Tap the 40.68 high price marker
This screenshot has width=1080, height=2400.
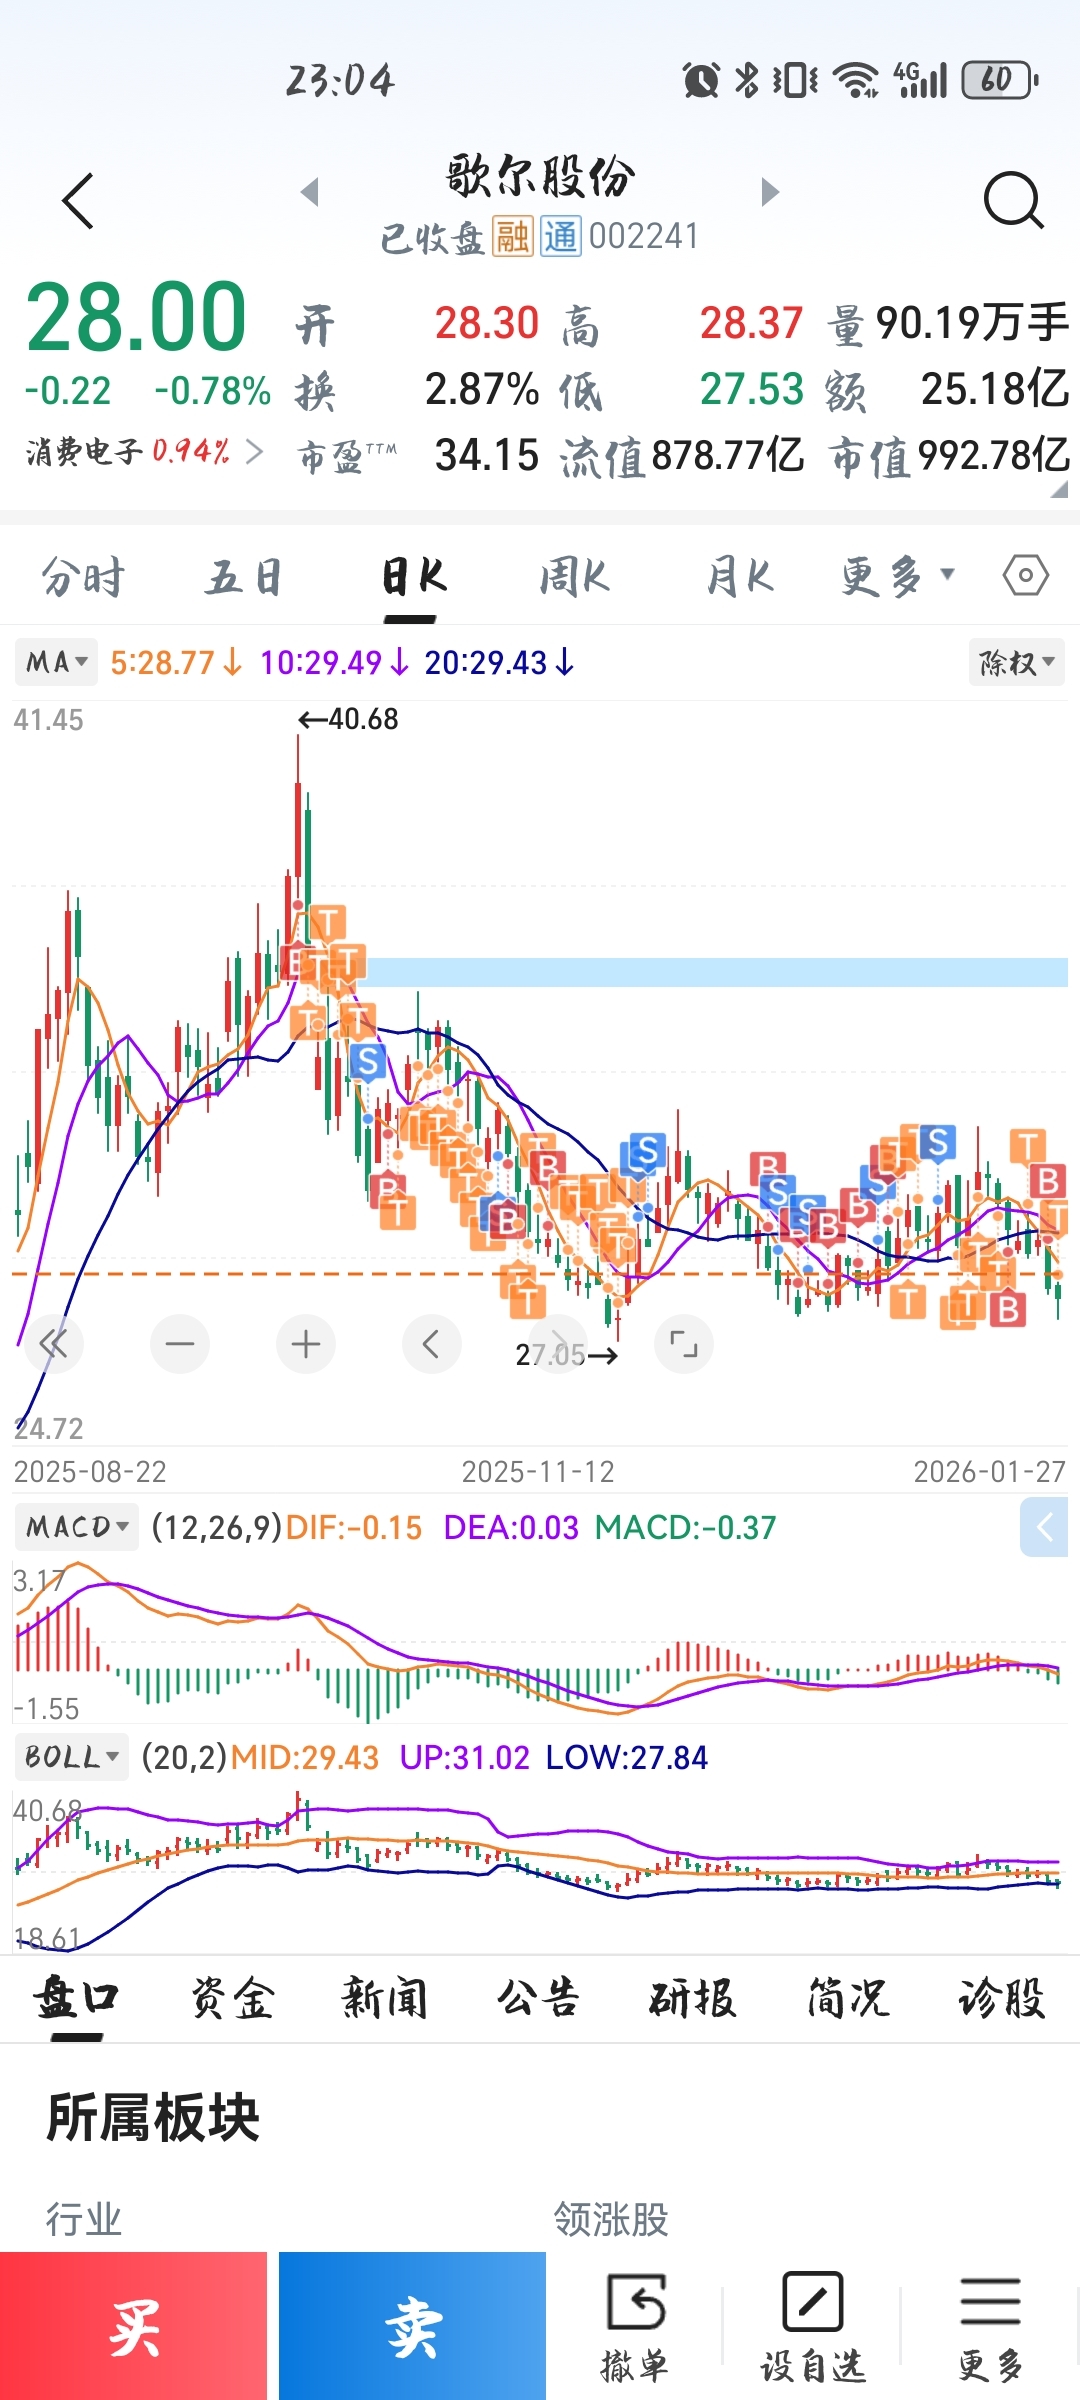coord(348,719)
